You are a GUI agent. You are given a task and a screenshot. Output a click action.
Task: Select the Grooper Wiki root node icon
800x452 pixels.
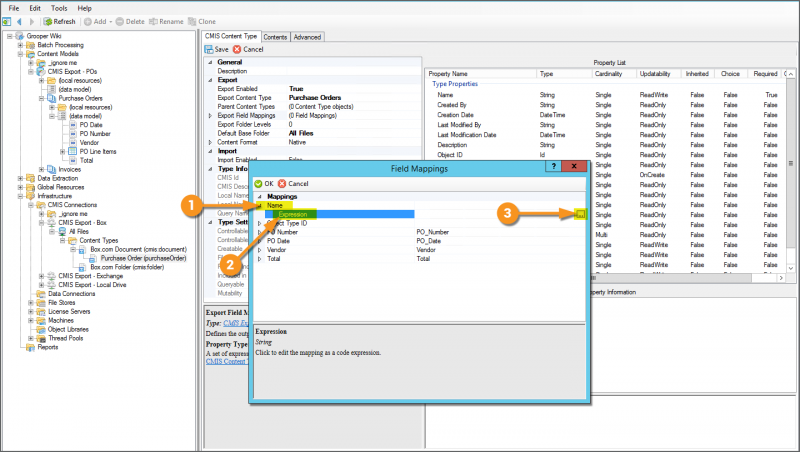click(20, 36)
